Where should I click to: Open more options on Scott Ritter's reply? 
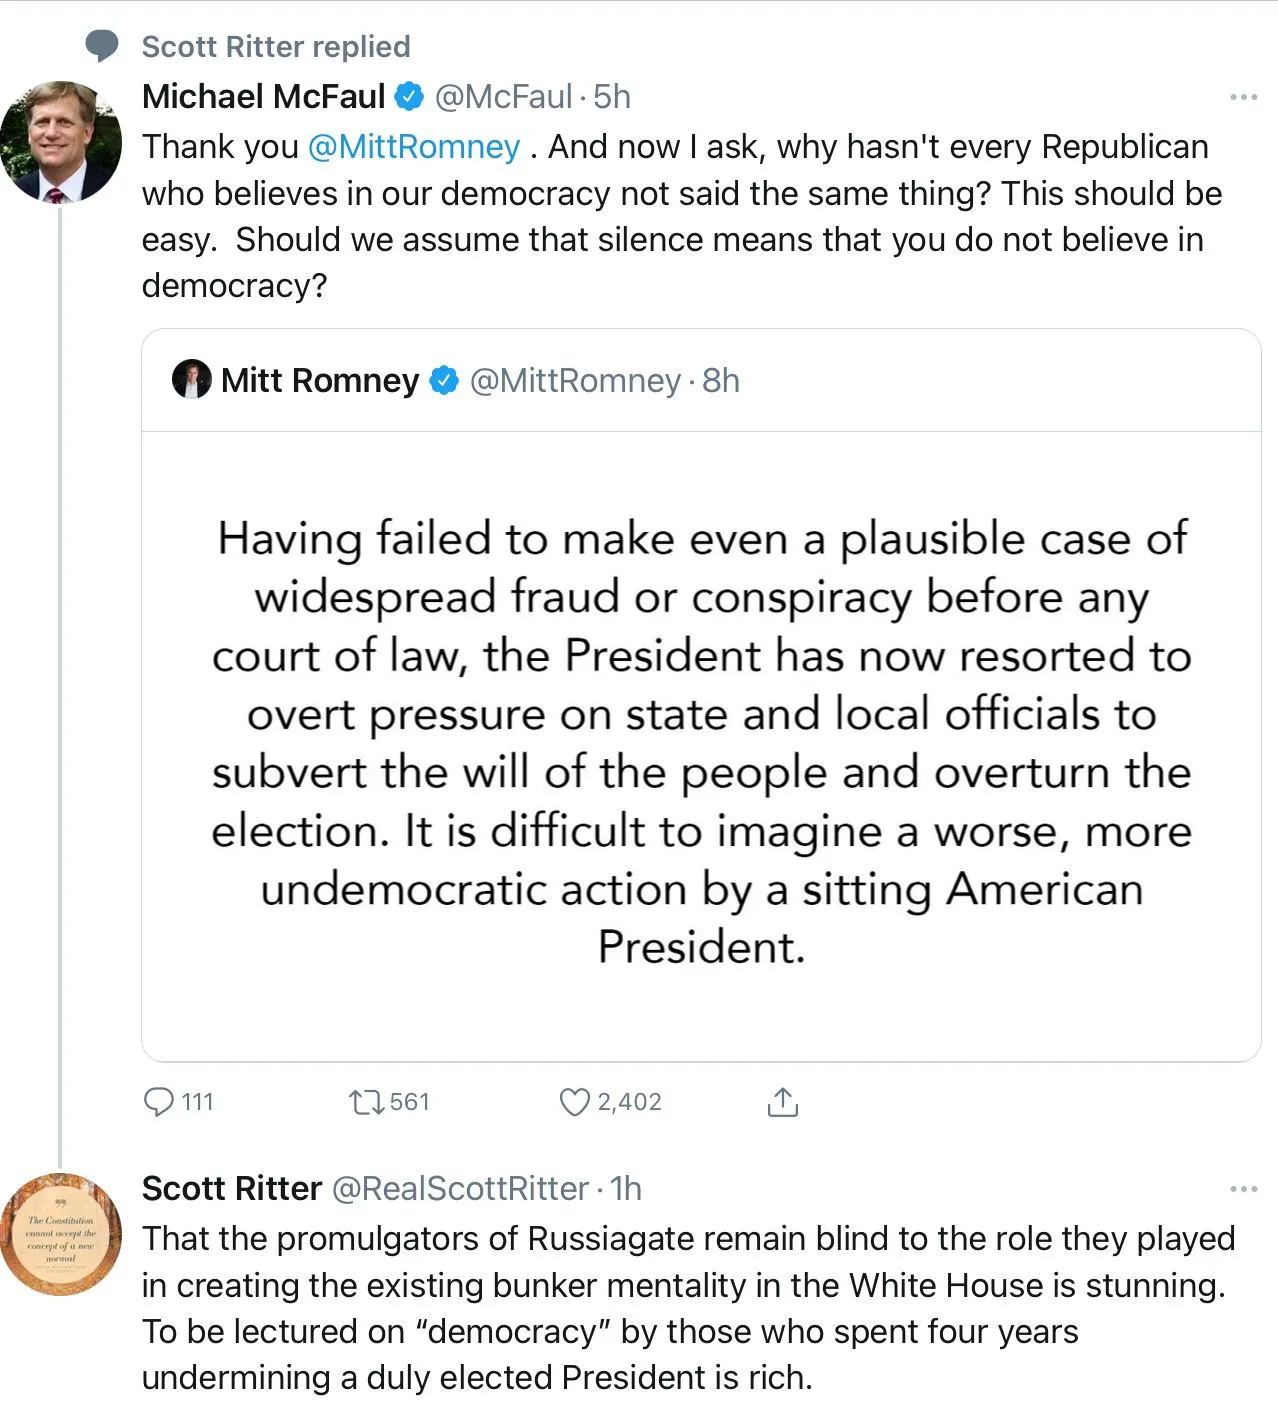point(1243,1189)
